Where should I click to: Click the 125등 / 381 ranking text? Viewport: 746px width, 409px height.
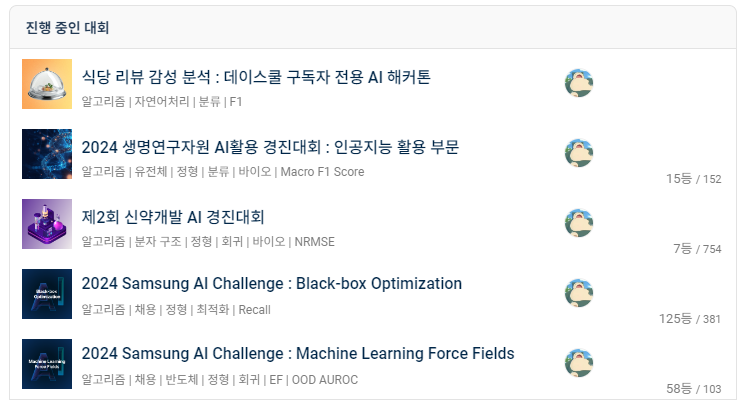690,319
